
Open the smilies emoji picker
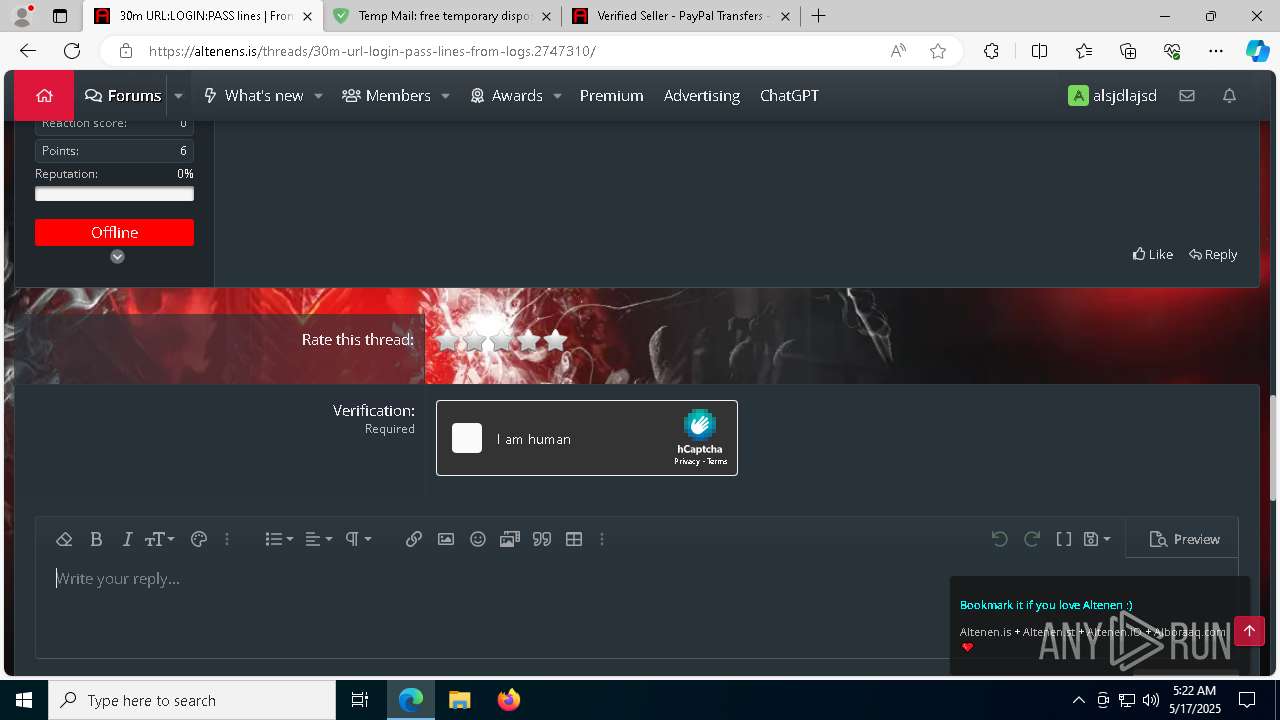(x=478, y=539)
